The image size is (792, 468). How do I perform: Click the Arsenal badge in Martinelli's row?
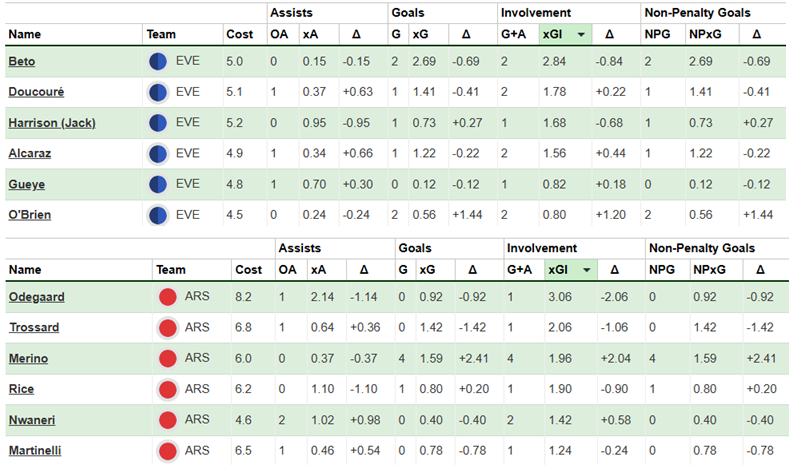tap(167, 450)
